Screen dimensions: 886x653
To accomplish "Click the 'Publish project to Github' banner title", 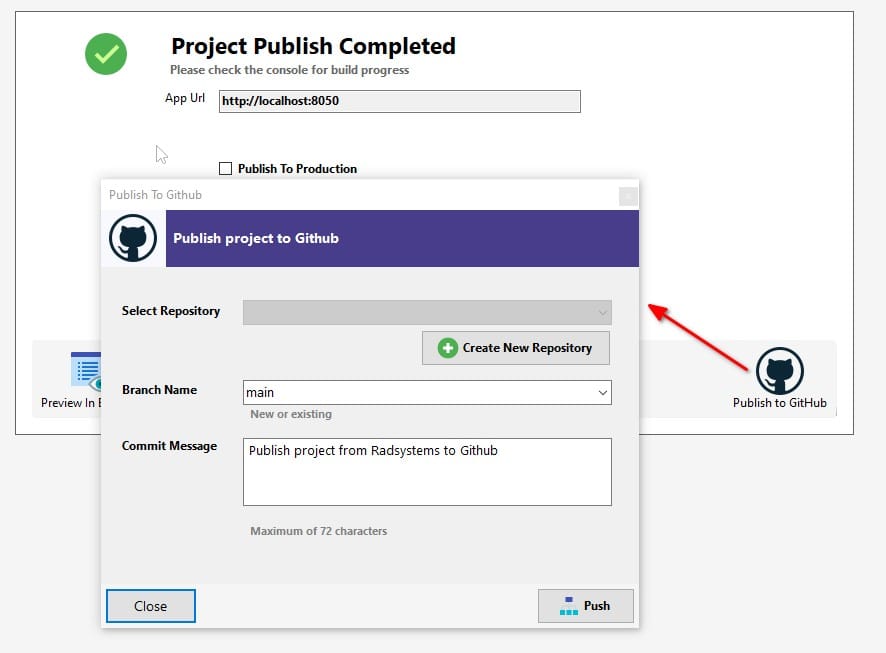I will pos(256,238).
